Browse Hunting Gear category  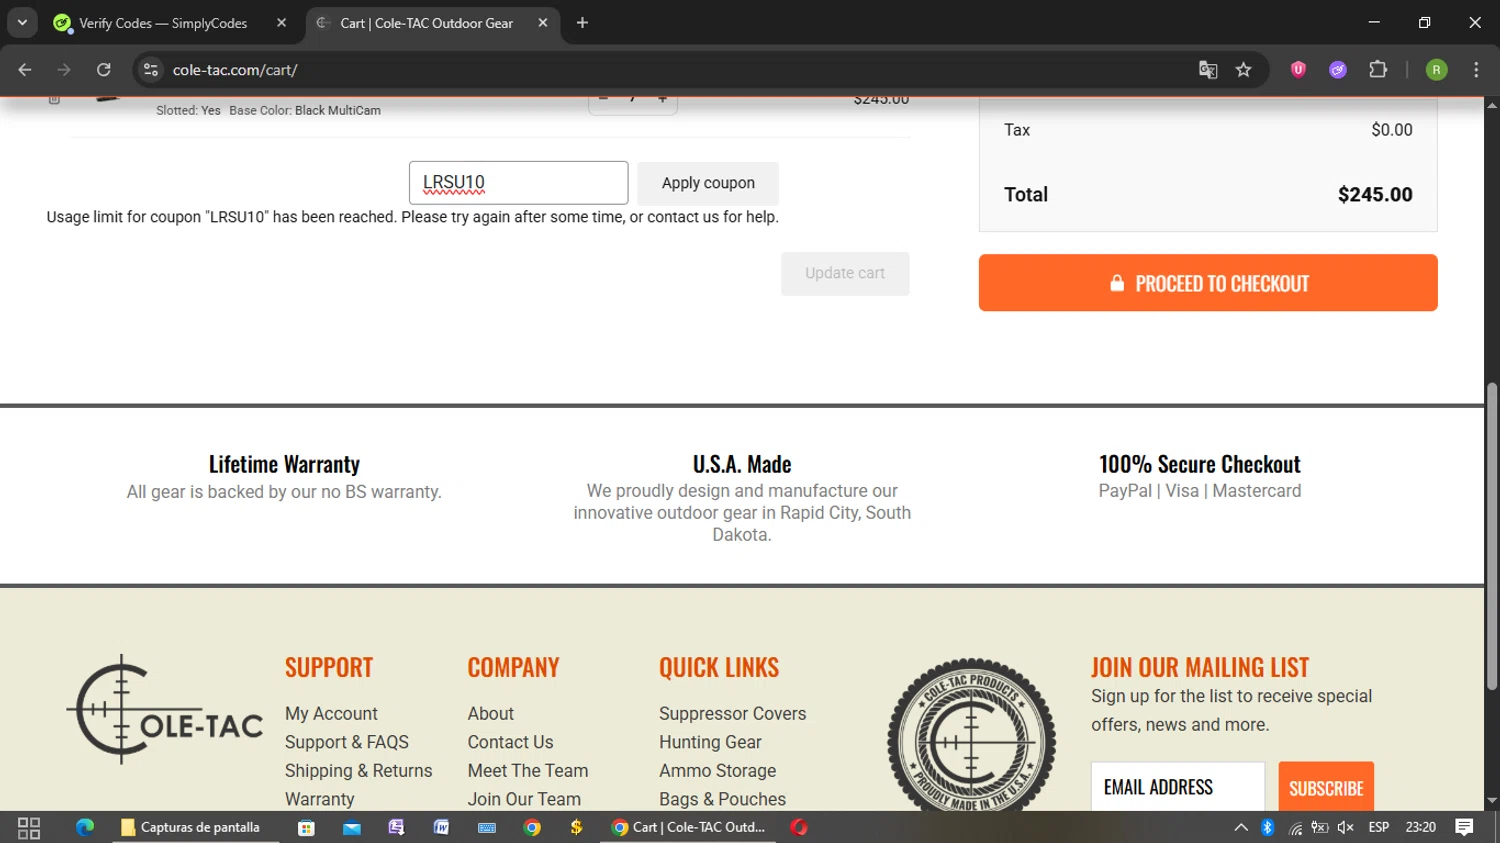tap(710, 742)
